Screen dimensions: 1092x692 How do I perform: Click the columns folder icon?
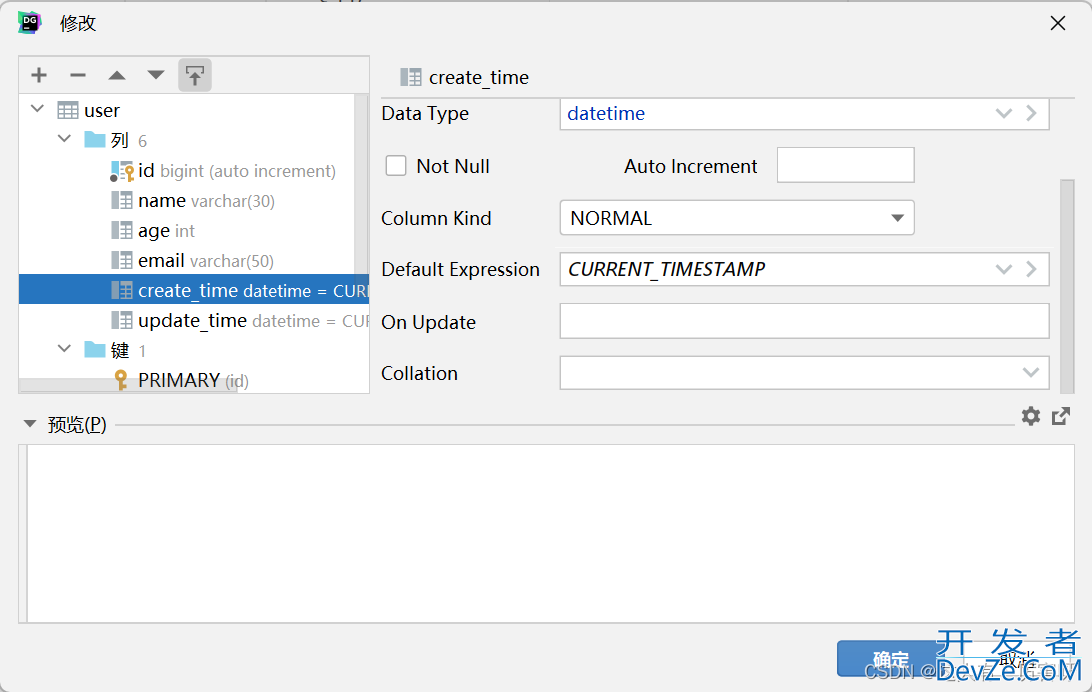(x=95, y=140)
